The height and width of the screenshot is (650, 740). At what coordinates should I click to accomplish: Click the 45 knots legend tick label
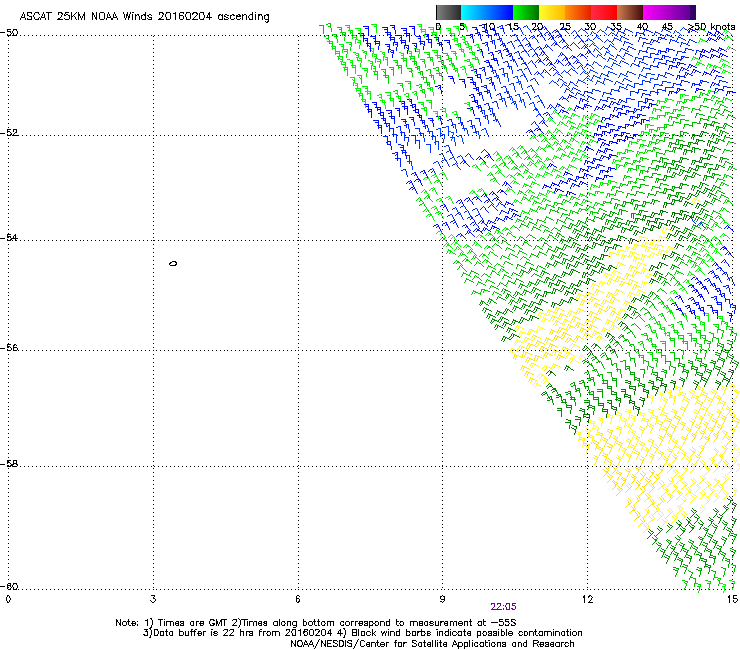[x=667, y=27]
